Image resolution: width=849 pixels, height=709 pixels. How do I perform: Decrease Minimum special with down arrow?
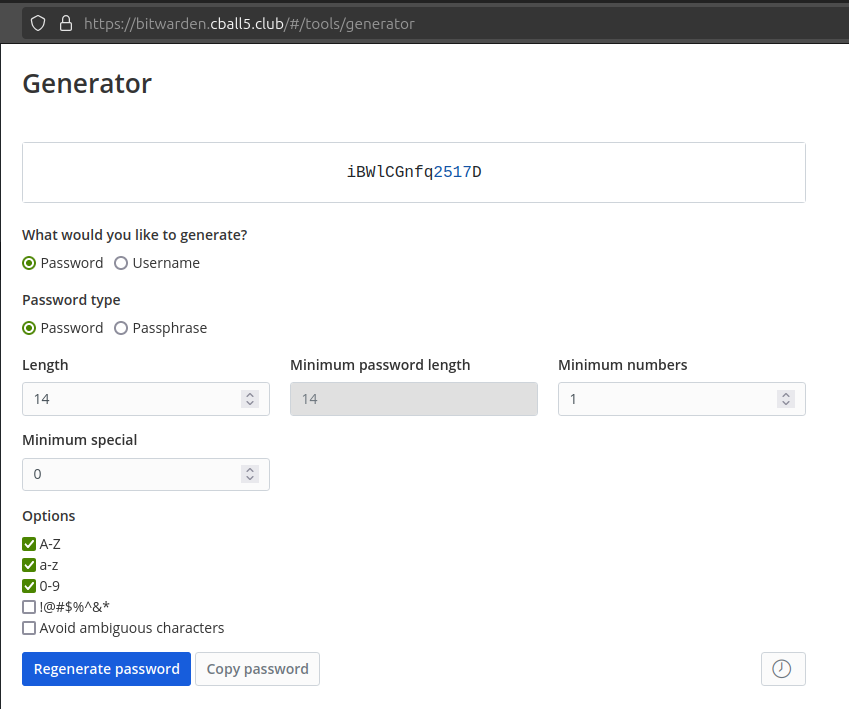coord(250,478)
